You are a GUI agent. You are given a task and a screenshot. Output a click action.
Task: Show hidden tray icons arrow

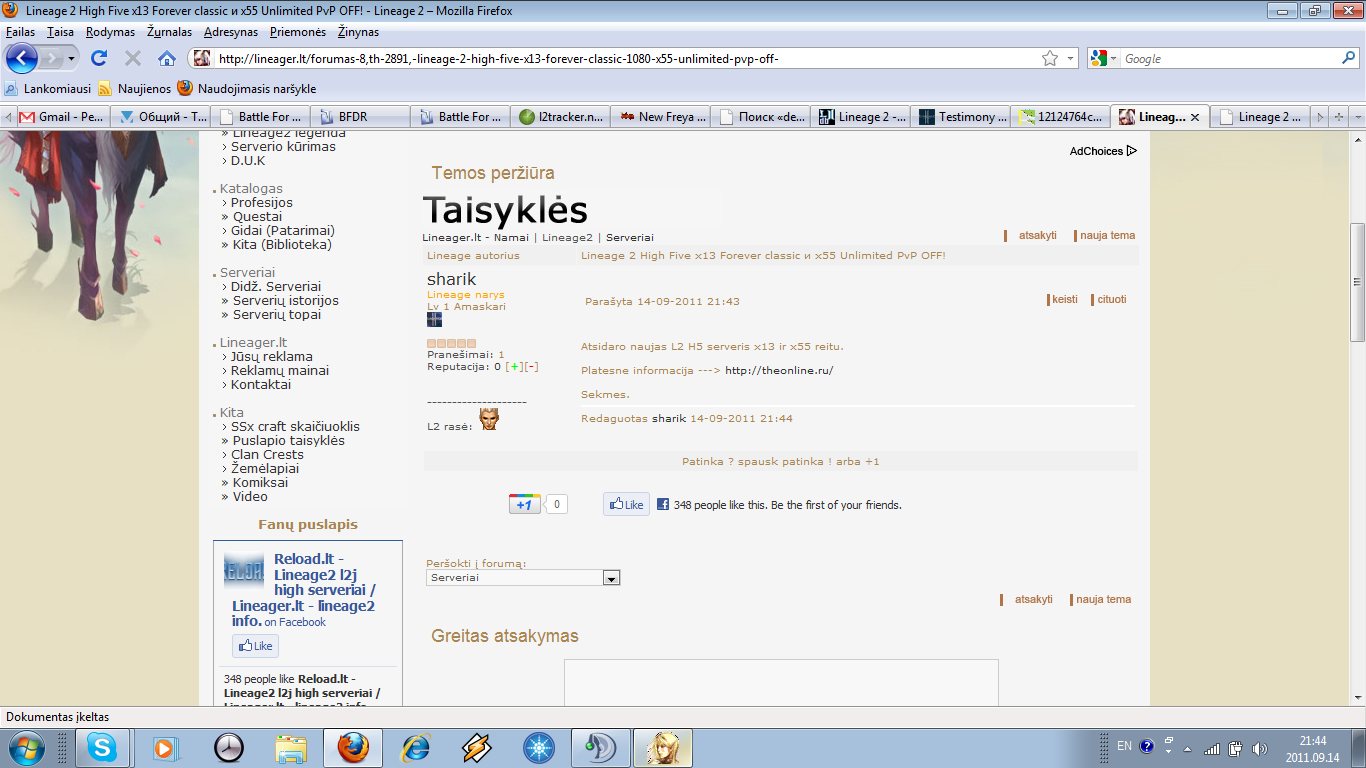(1187, 748)
